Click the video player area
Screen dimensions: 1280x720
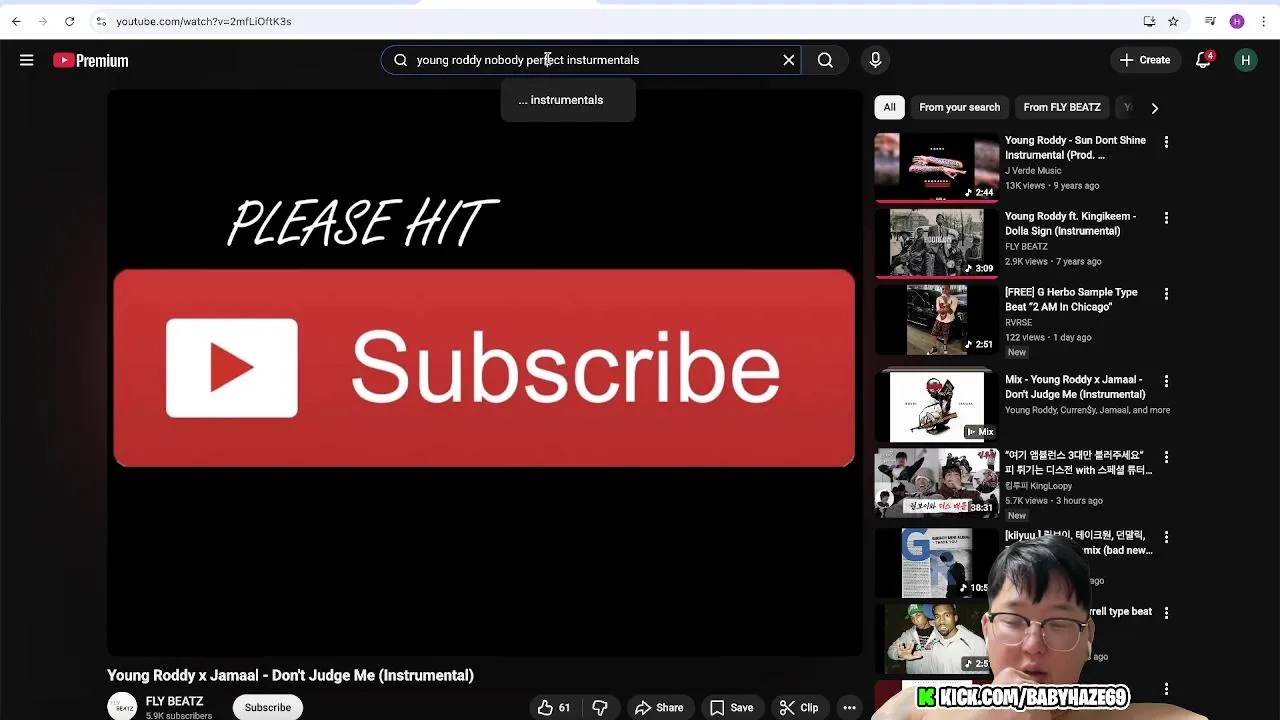click(485, 372)
